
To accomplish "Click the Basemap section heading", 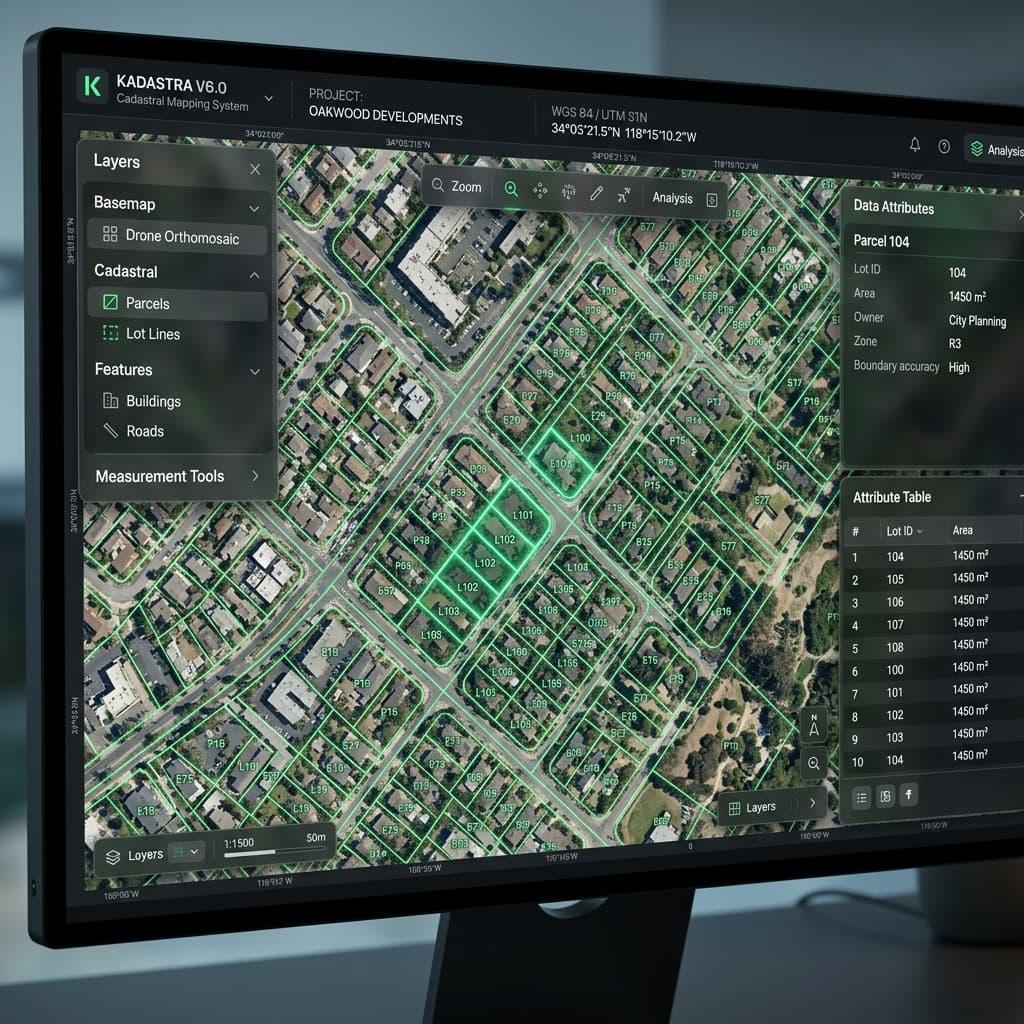I will [x=125, y=203].
